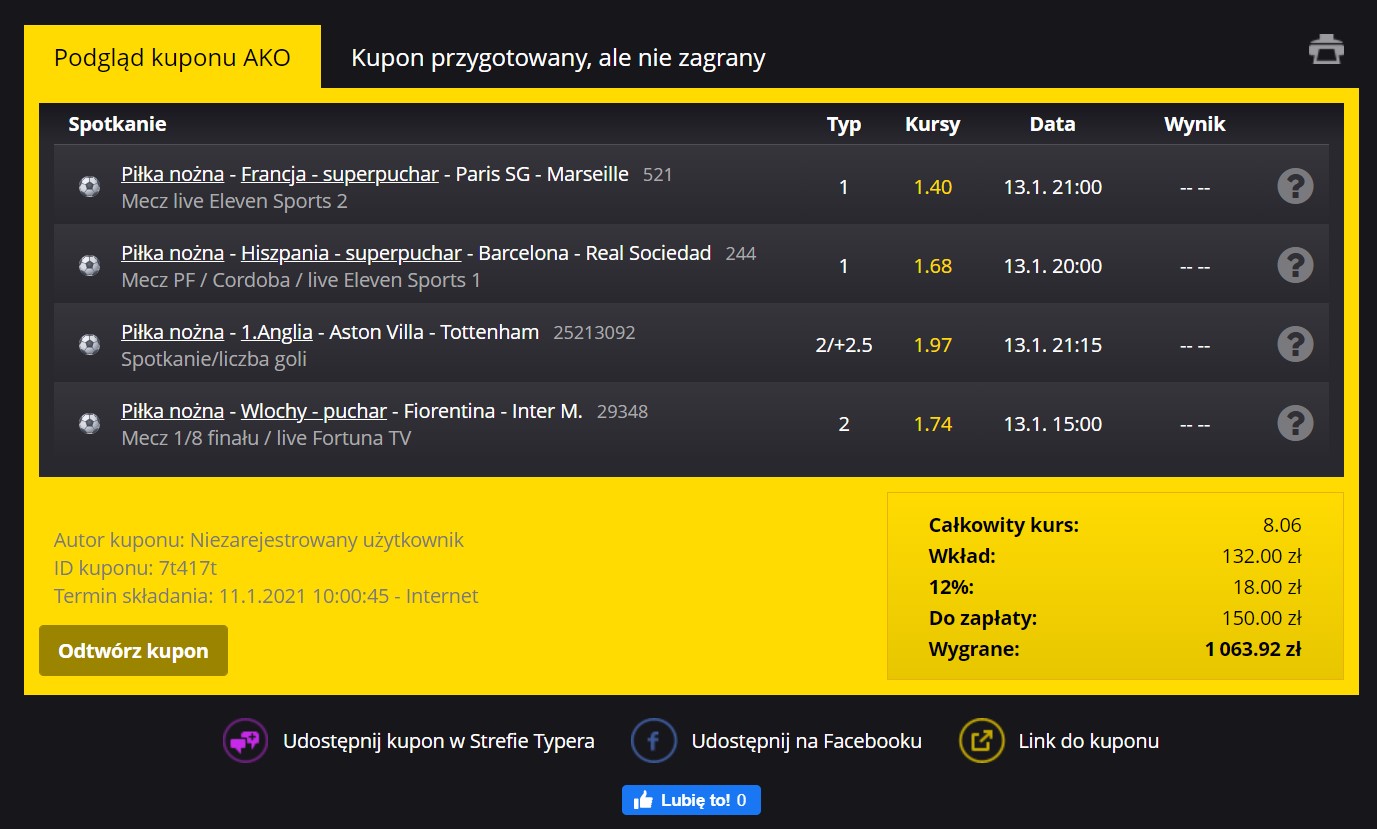Select the Podgląd kuponu AKO tab
Viewport: 1377px width, 829px height.
[172, 57]
